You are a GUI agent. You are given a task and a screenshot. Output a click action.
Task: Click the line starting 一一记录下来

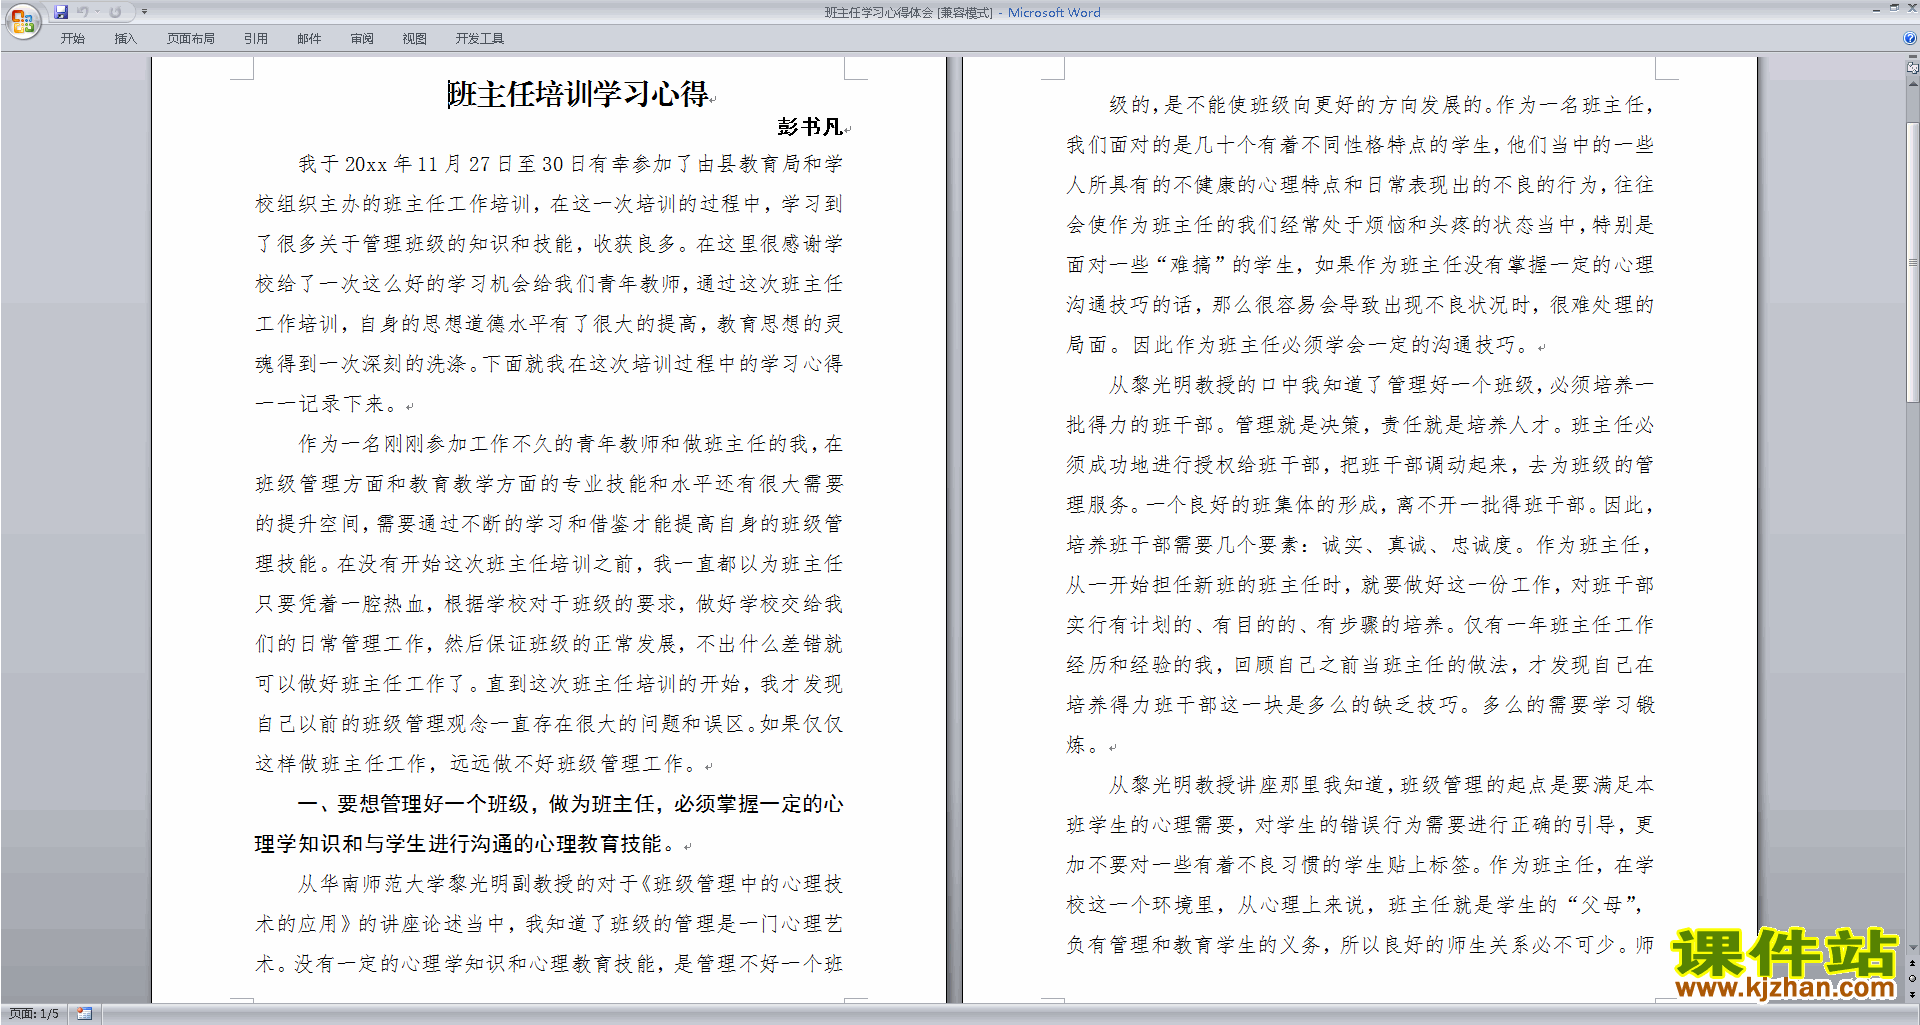point(327,404)
